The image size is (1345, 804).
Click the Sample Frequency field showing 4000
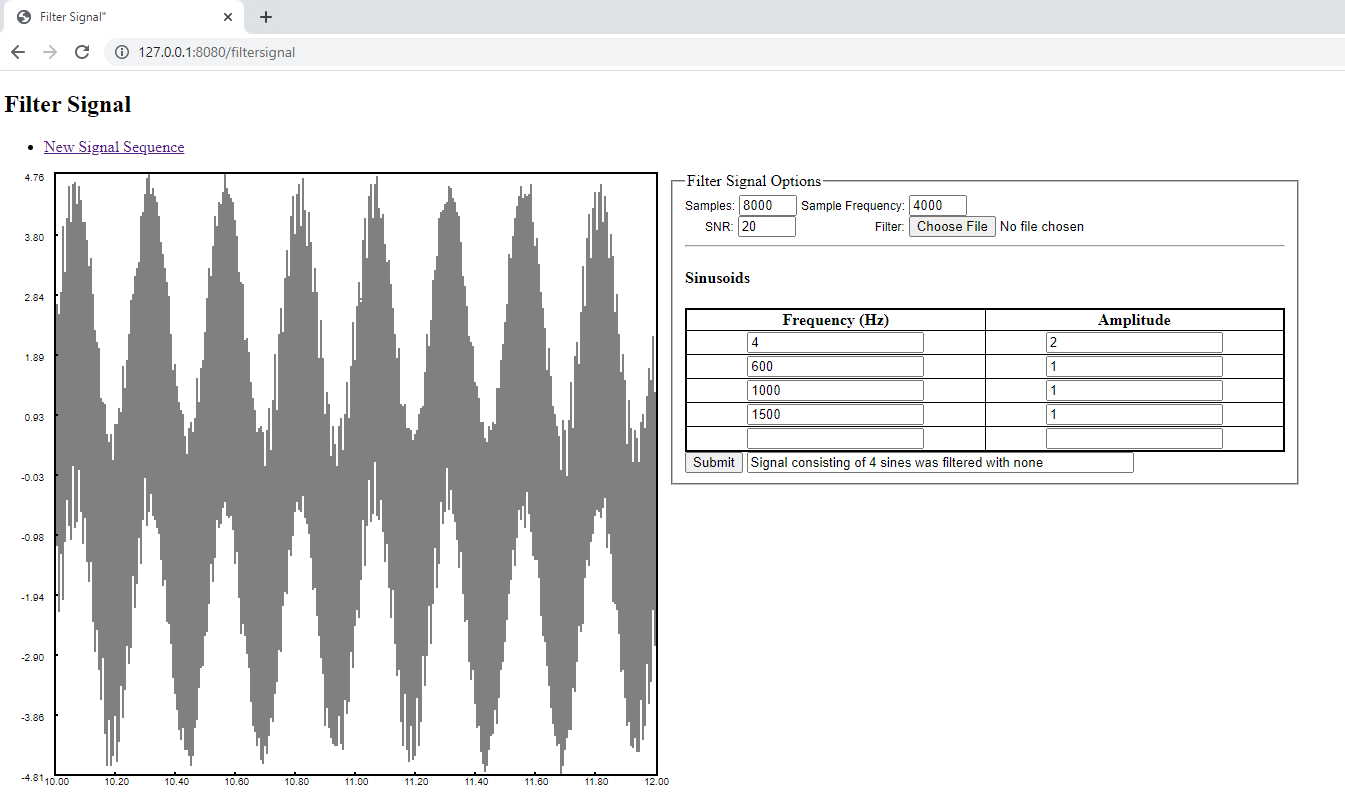click(937, 205)
